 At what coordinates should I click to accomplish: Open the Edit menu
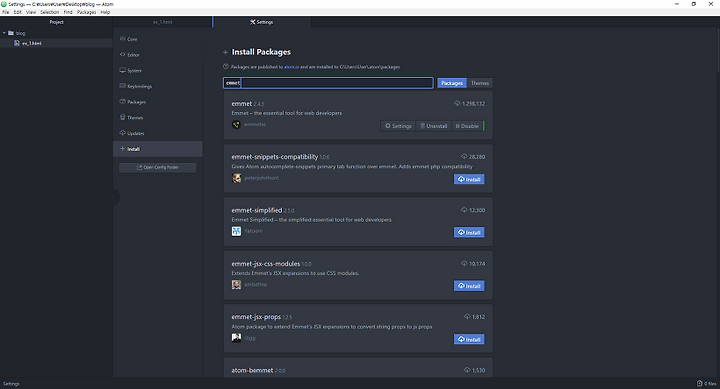pos(17,12)
